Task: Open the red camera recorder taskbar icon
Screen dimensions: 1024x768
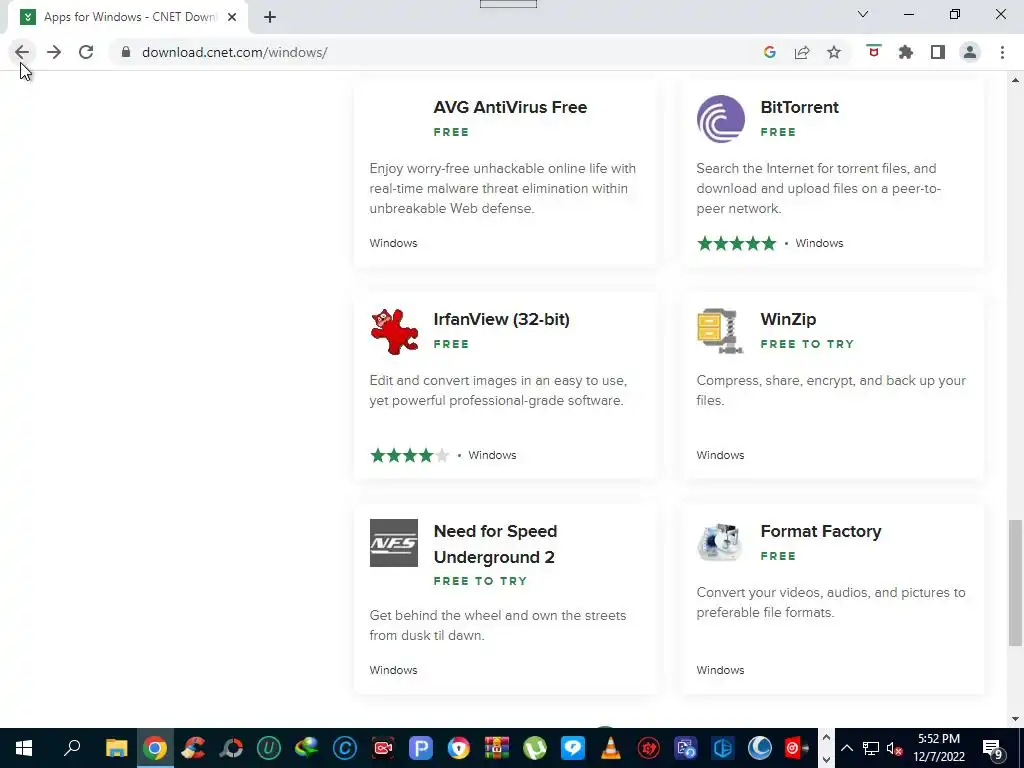Action: pos(383,748)
